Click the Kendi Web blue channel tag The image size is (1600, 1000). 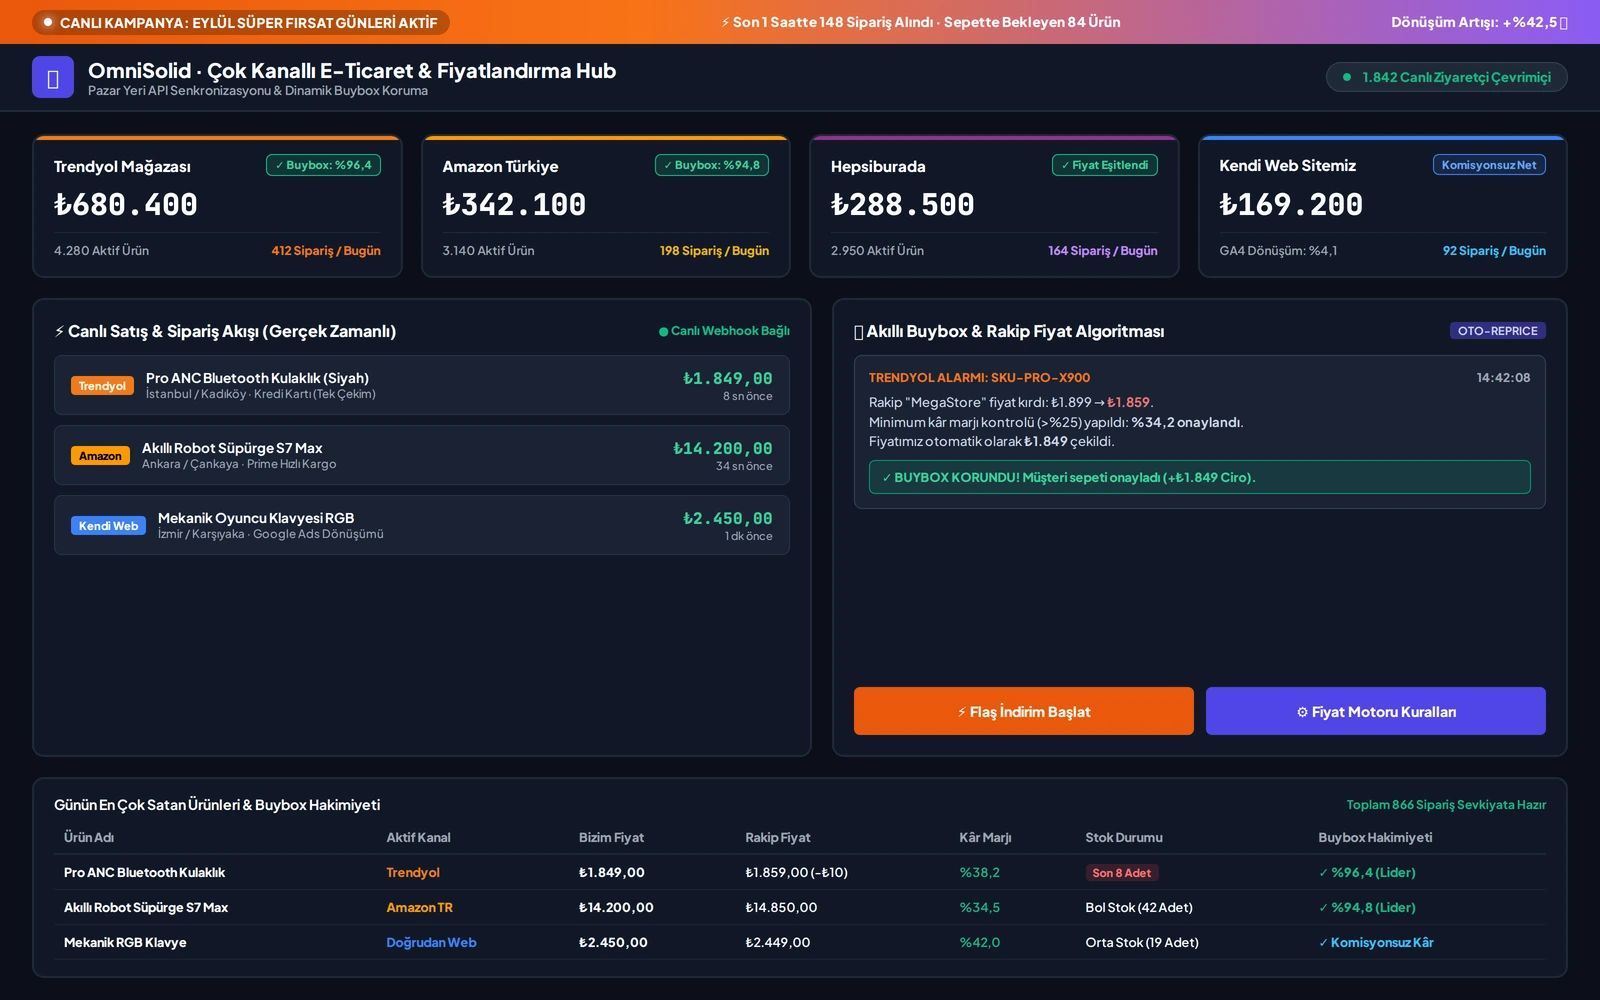click(x=108, y=526)
